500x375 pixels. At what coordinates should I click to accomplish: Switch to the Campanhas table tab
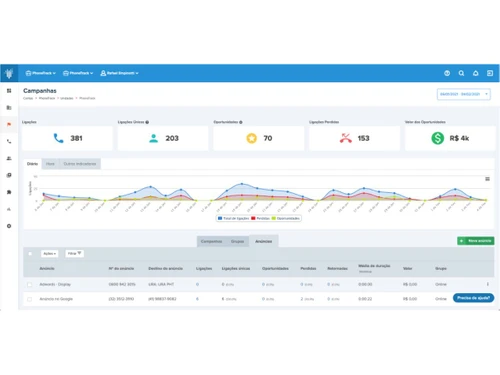point(211,241)
